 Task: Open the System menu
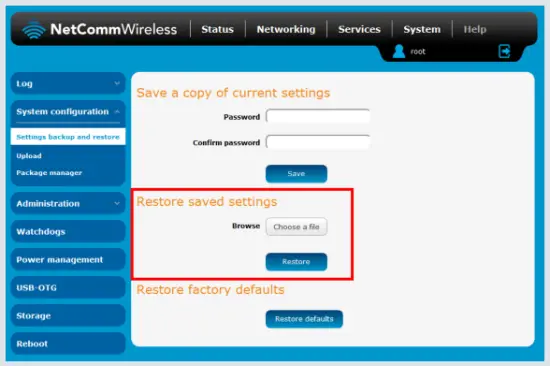point(422,29)
